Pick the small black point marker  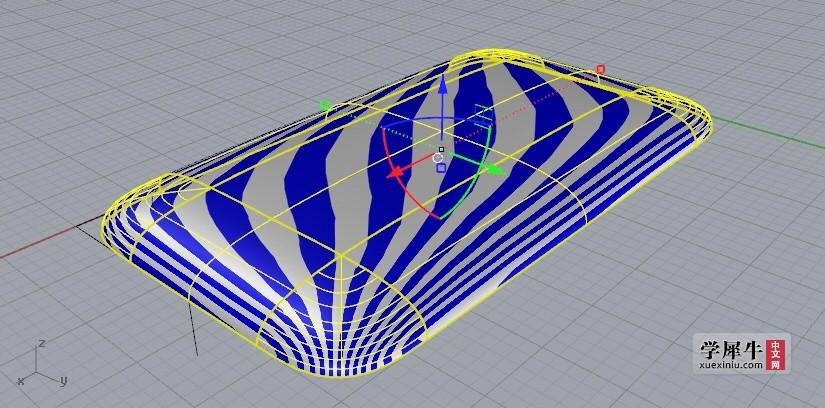coord(441,150)
